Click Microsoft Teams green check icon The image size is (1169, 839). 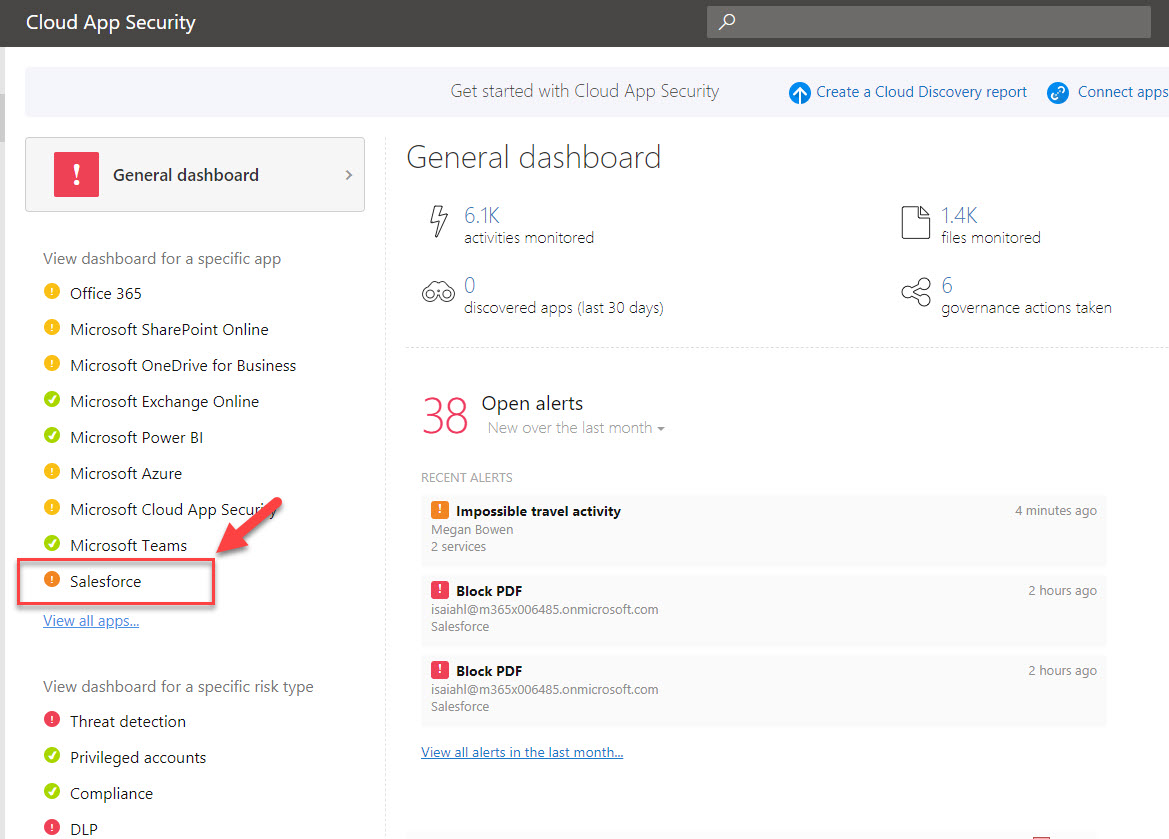pos(51,543)
